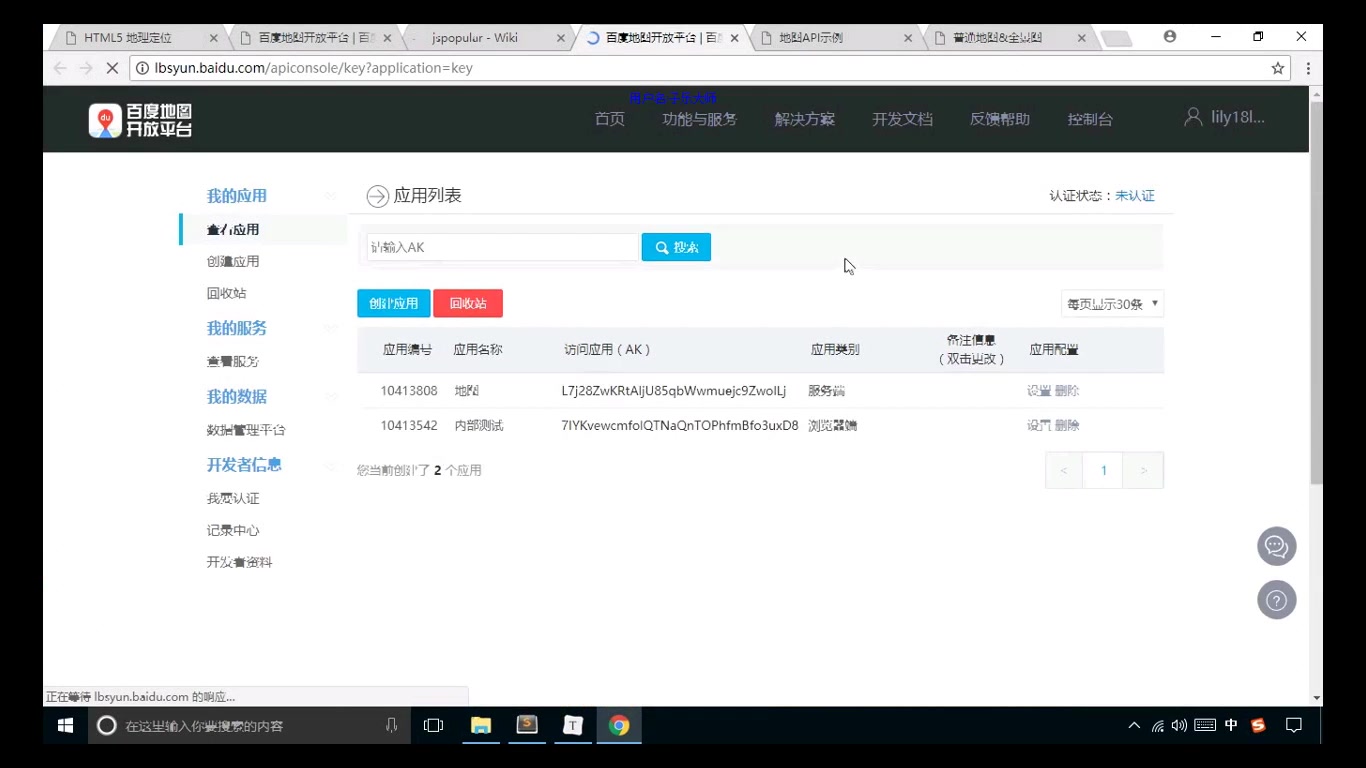
Task: Click the Sogou input method tray icon
Action: coord(1258,725)
